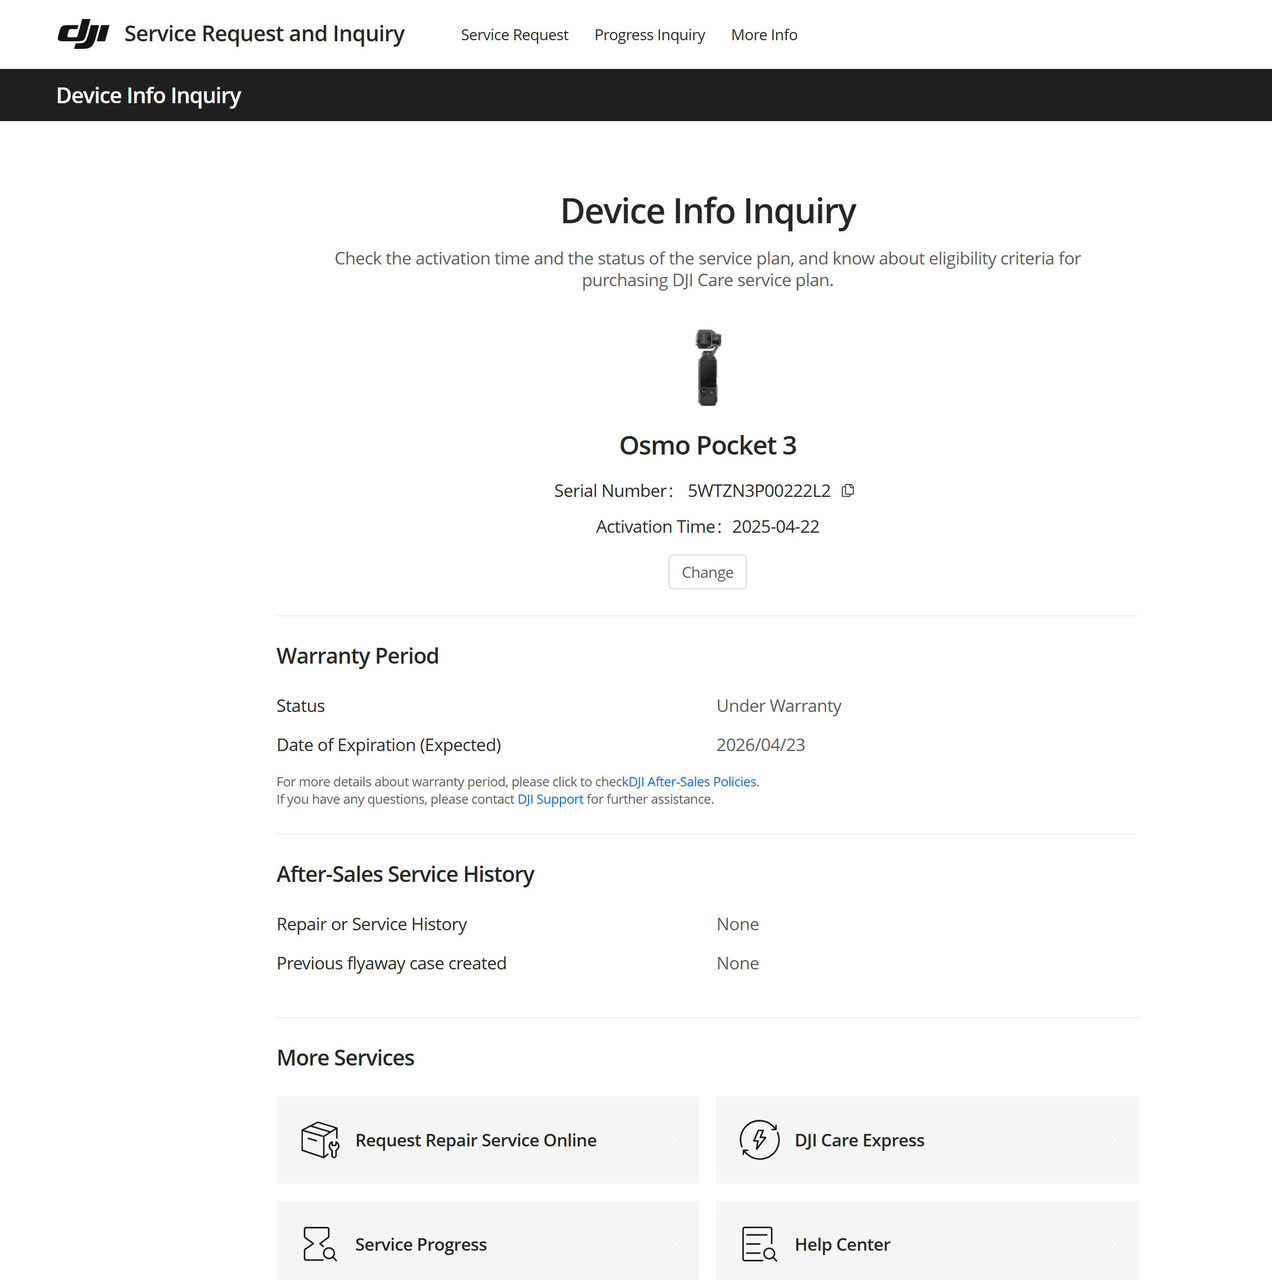The image size is (1272, 1280).
Task: Copy the serial number with the copy icon
Action: [848, 491]
